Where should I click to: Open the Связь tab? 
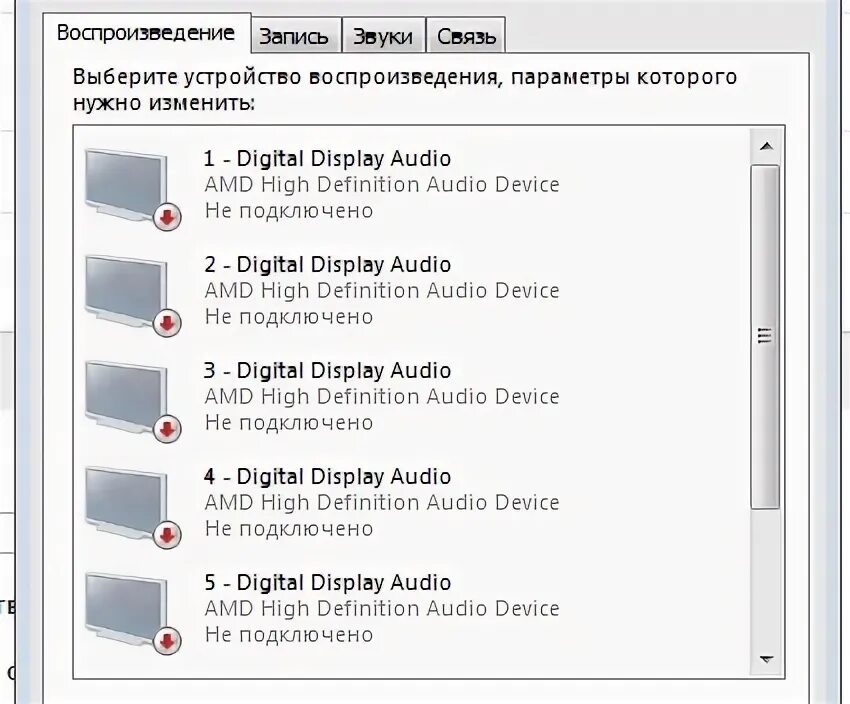click(466, 36)
